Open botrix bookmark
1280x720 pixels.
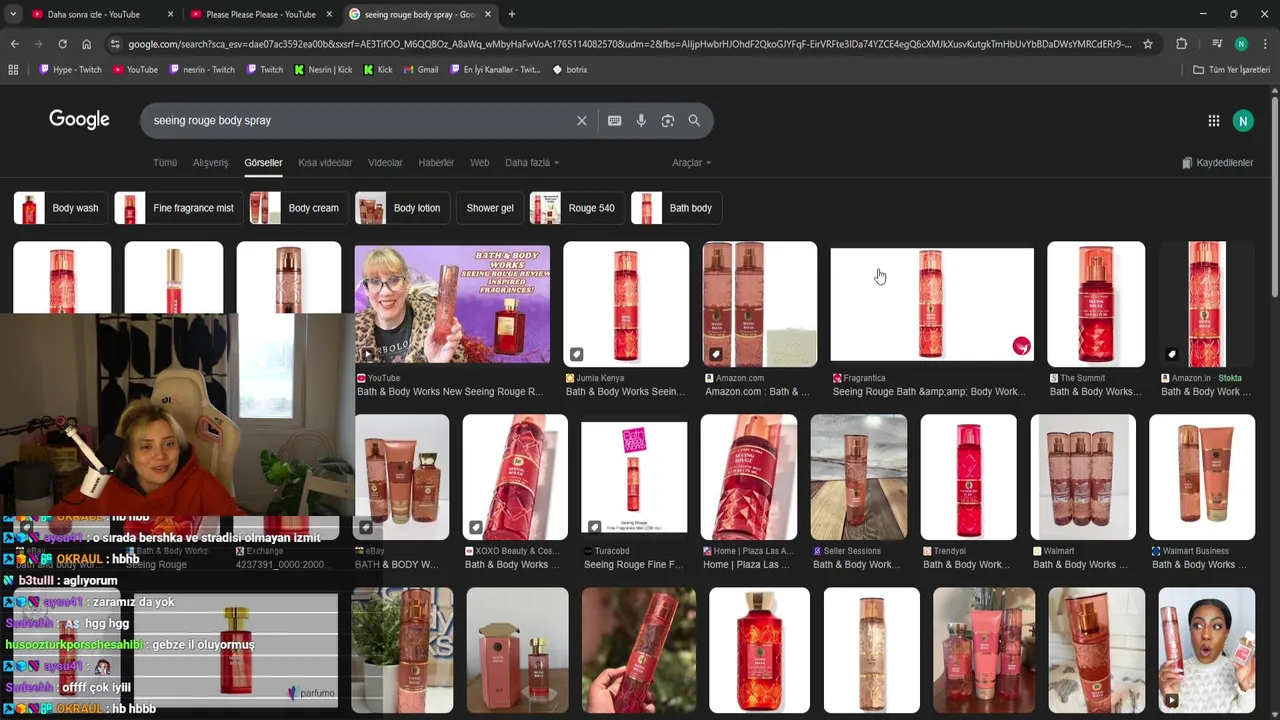[570, 70]
